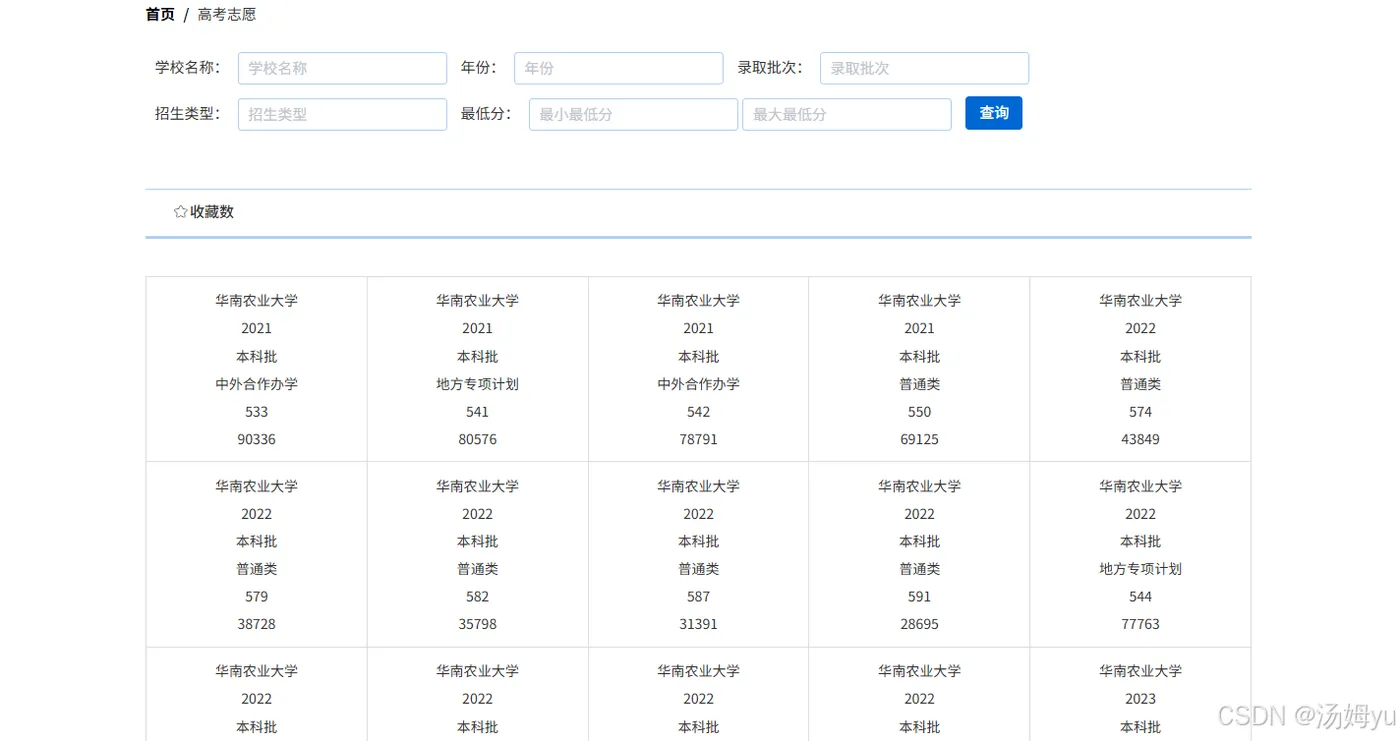The image size is (1400, 741).
Task: Select the score 550
Action: pos(919,412)
